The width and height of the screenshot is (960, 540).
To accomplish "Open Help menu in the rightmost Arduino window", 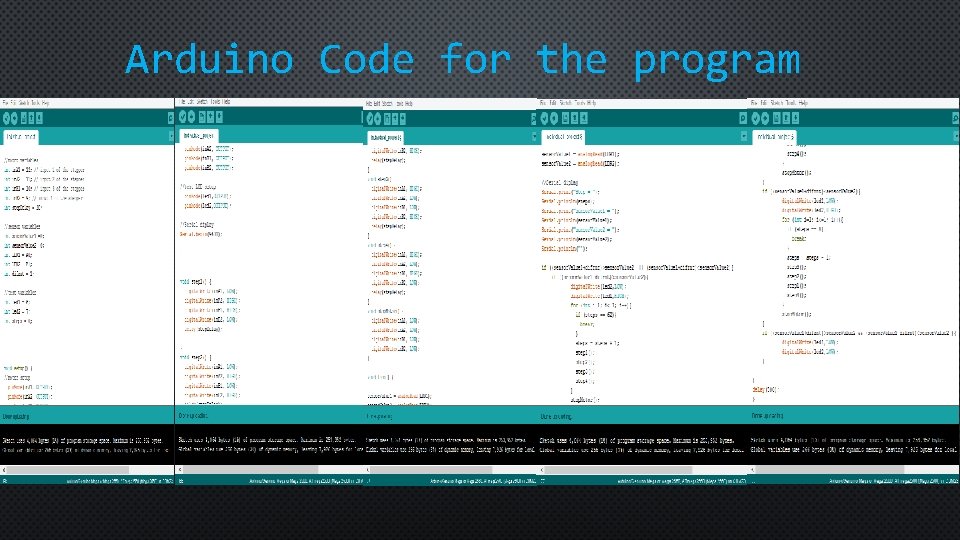I will (x=803, y=103).
